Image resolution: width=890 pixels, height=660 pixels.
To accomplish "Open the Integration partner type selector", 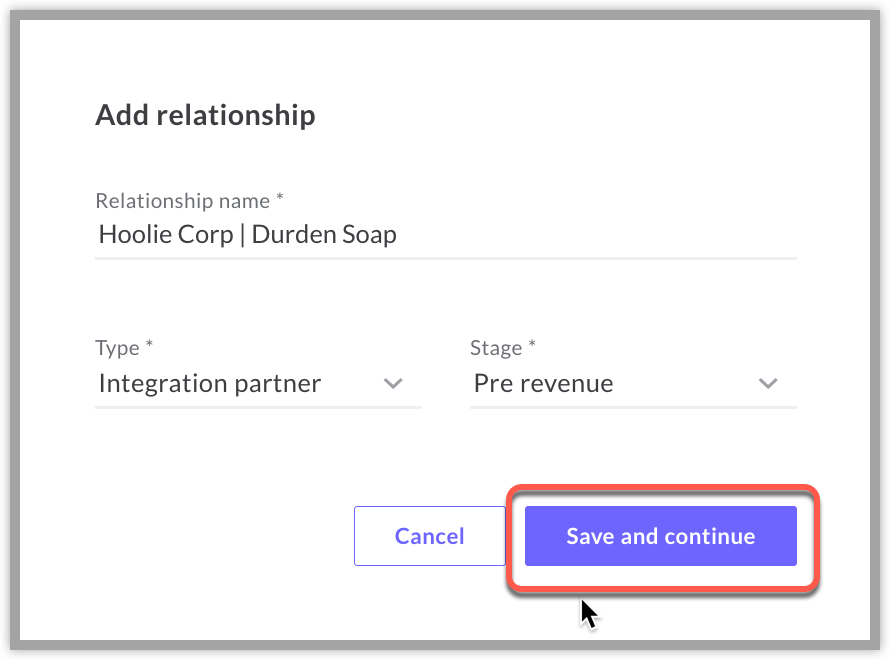I will pyautogui.click(x=258, y=384).
